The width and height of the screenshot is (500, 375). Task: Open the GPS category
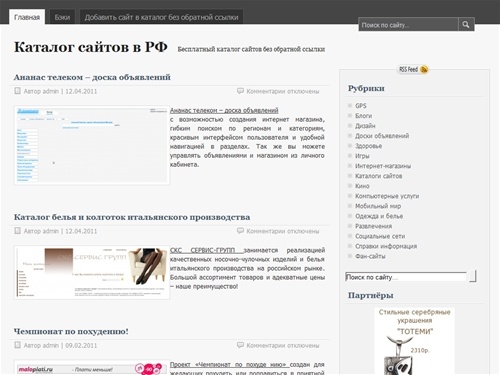361,106
